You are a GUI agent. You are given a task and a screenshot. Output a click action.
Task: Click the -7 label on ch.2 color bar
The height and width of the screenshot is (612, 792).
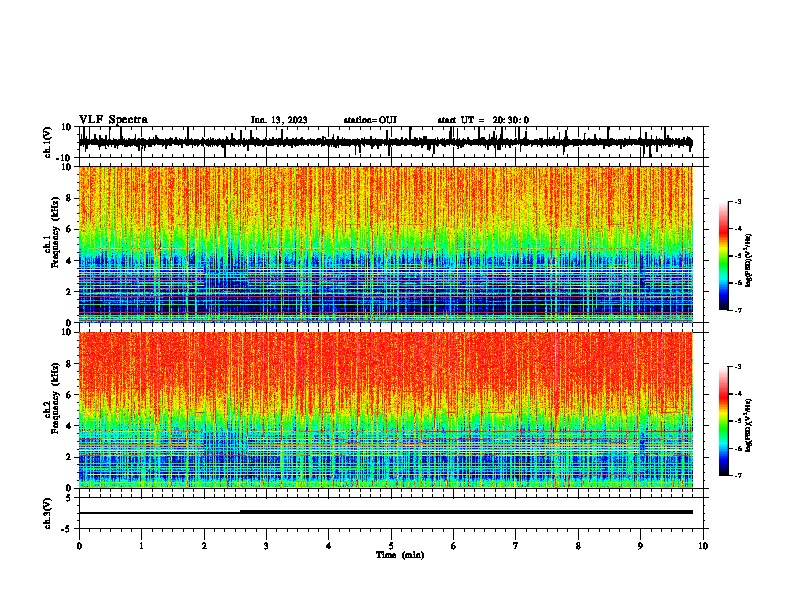coord(737,476)
